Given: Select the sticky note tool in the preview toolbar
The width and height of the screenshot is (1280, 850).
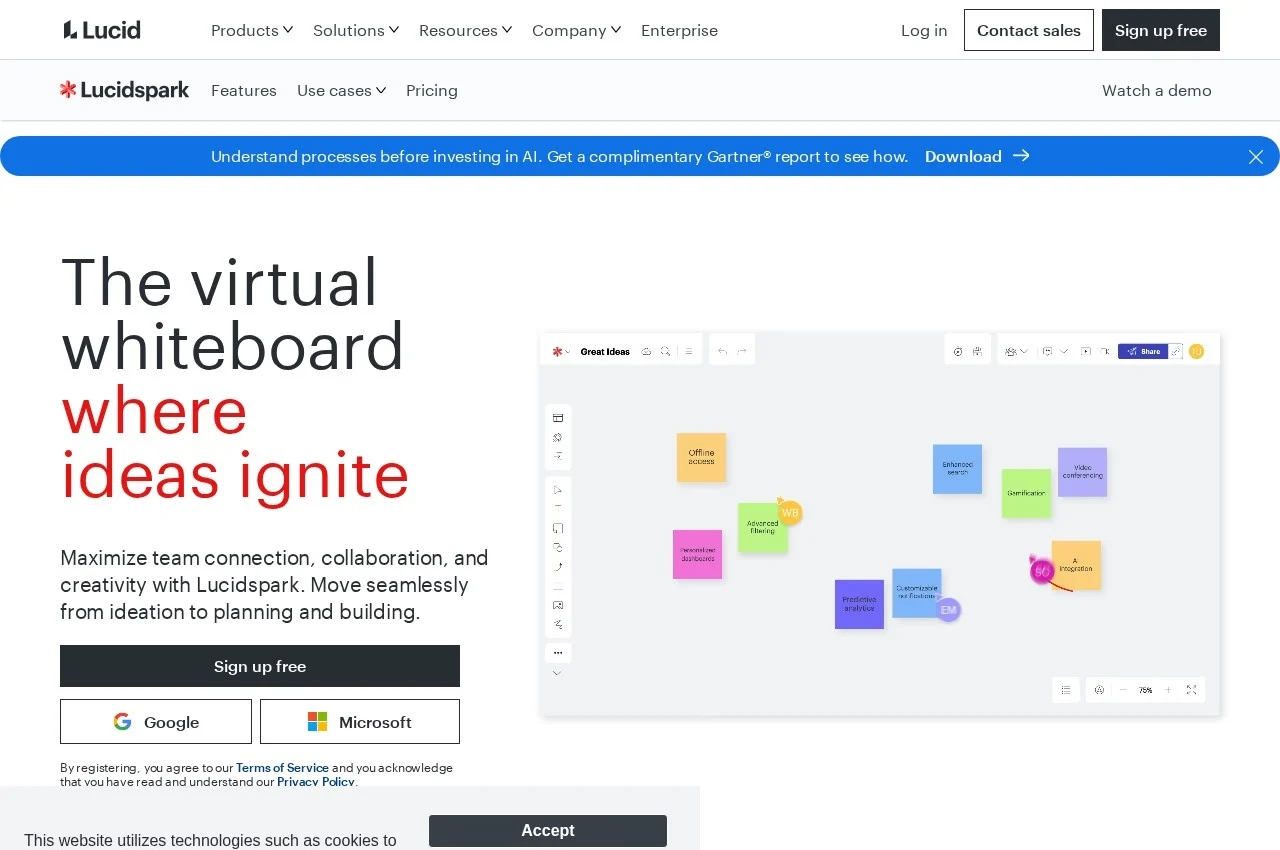Looking at the screenshot, I should point(558,528).
